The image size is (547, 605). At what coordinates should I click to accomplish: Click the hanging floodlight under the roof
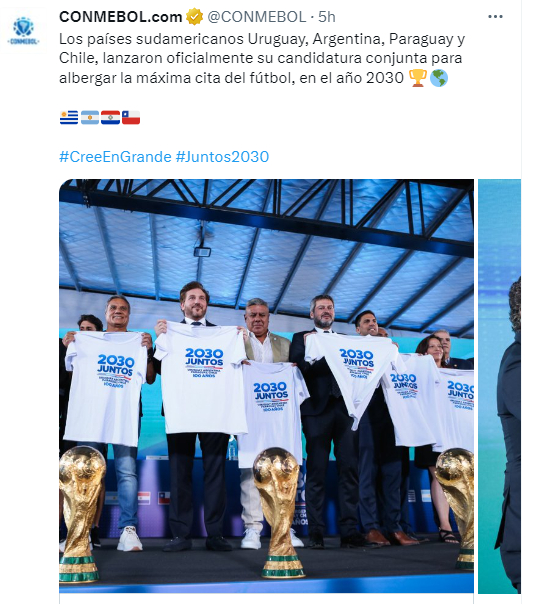[x=202, y=252]
